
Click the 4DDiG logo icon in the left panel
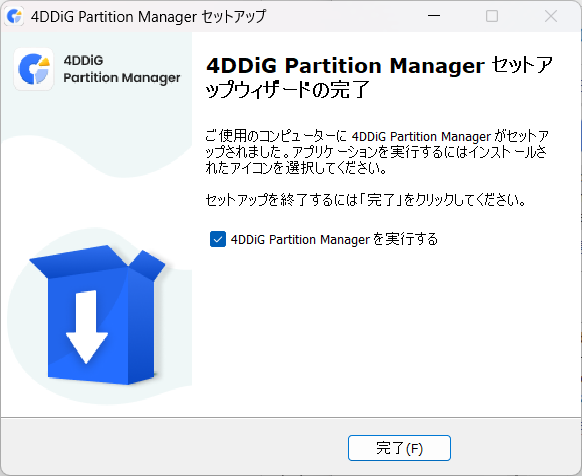click(34, 69)
